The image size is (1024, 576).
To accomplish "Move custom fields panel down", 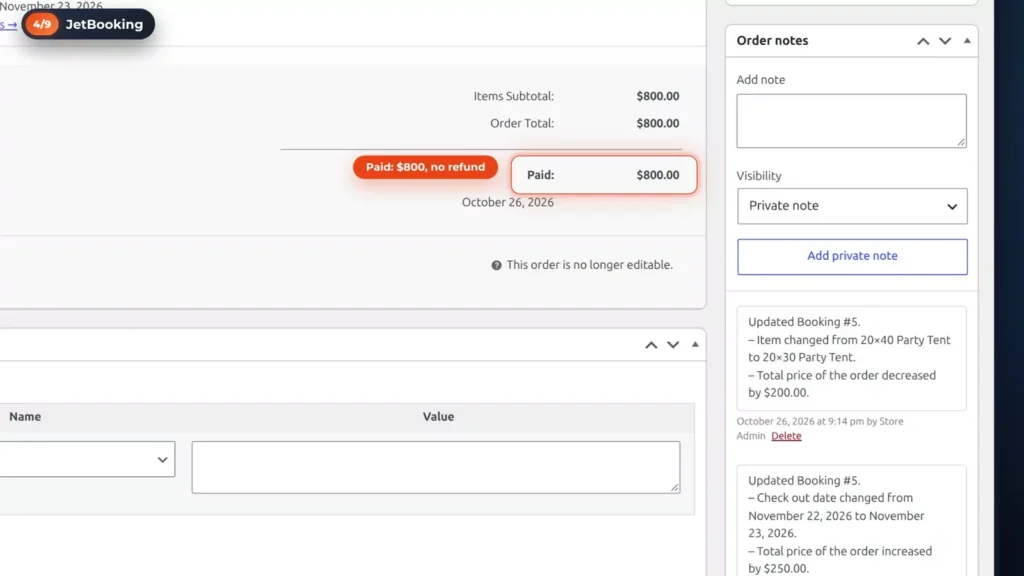I will pos(673,345).
